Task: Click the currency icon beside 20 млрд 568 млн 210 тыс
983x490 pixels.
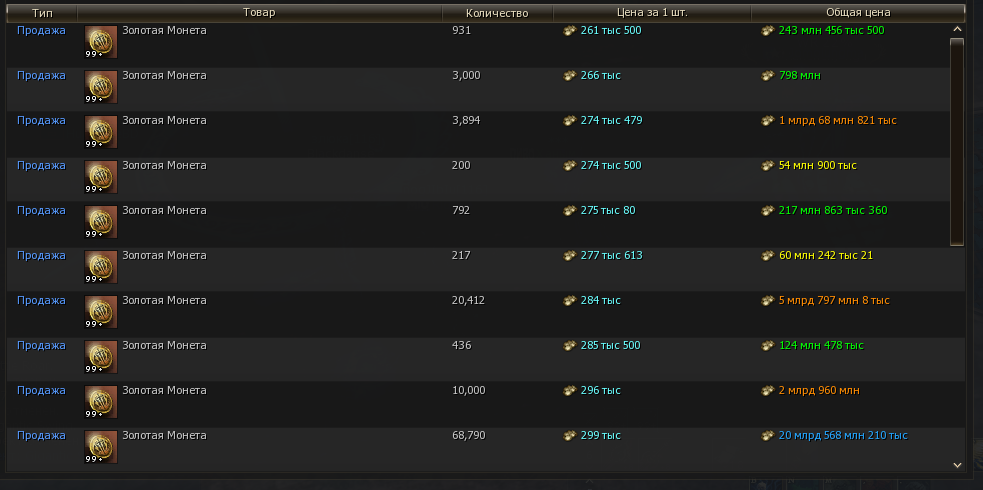Action: point(769,436)
